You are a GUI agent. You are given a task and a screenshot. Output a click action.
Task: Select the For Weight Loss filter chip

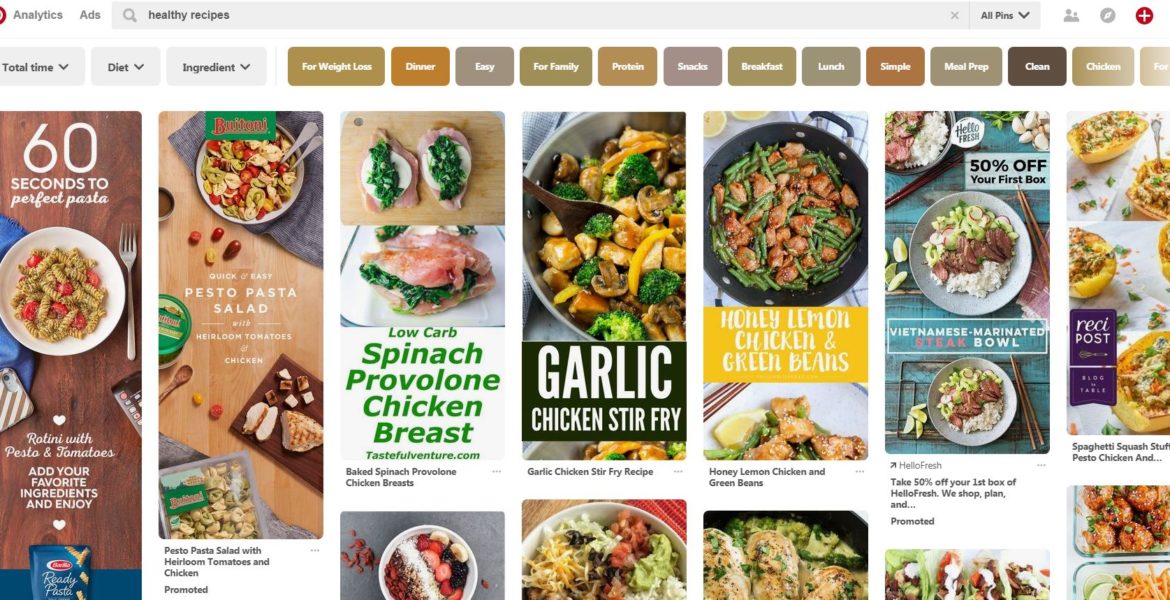coord(337,66)
